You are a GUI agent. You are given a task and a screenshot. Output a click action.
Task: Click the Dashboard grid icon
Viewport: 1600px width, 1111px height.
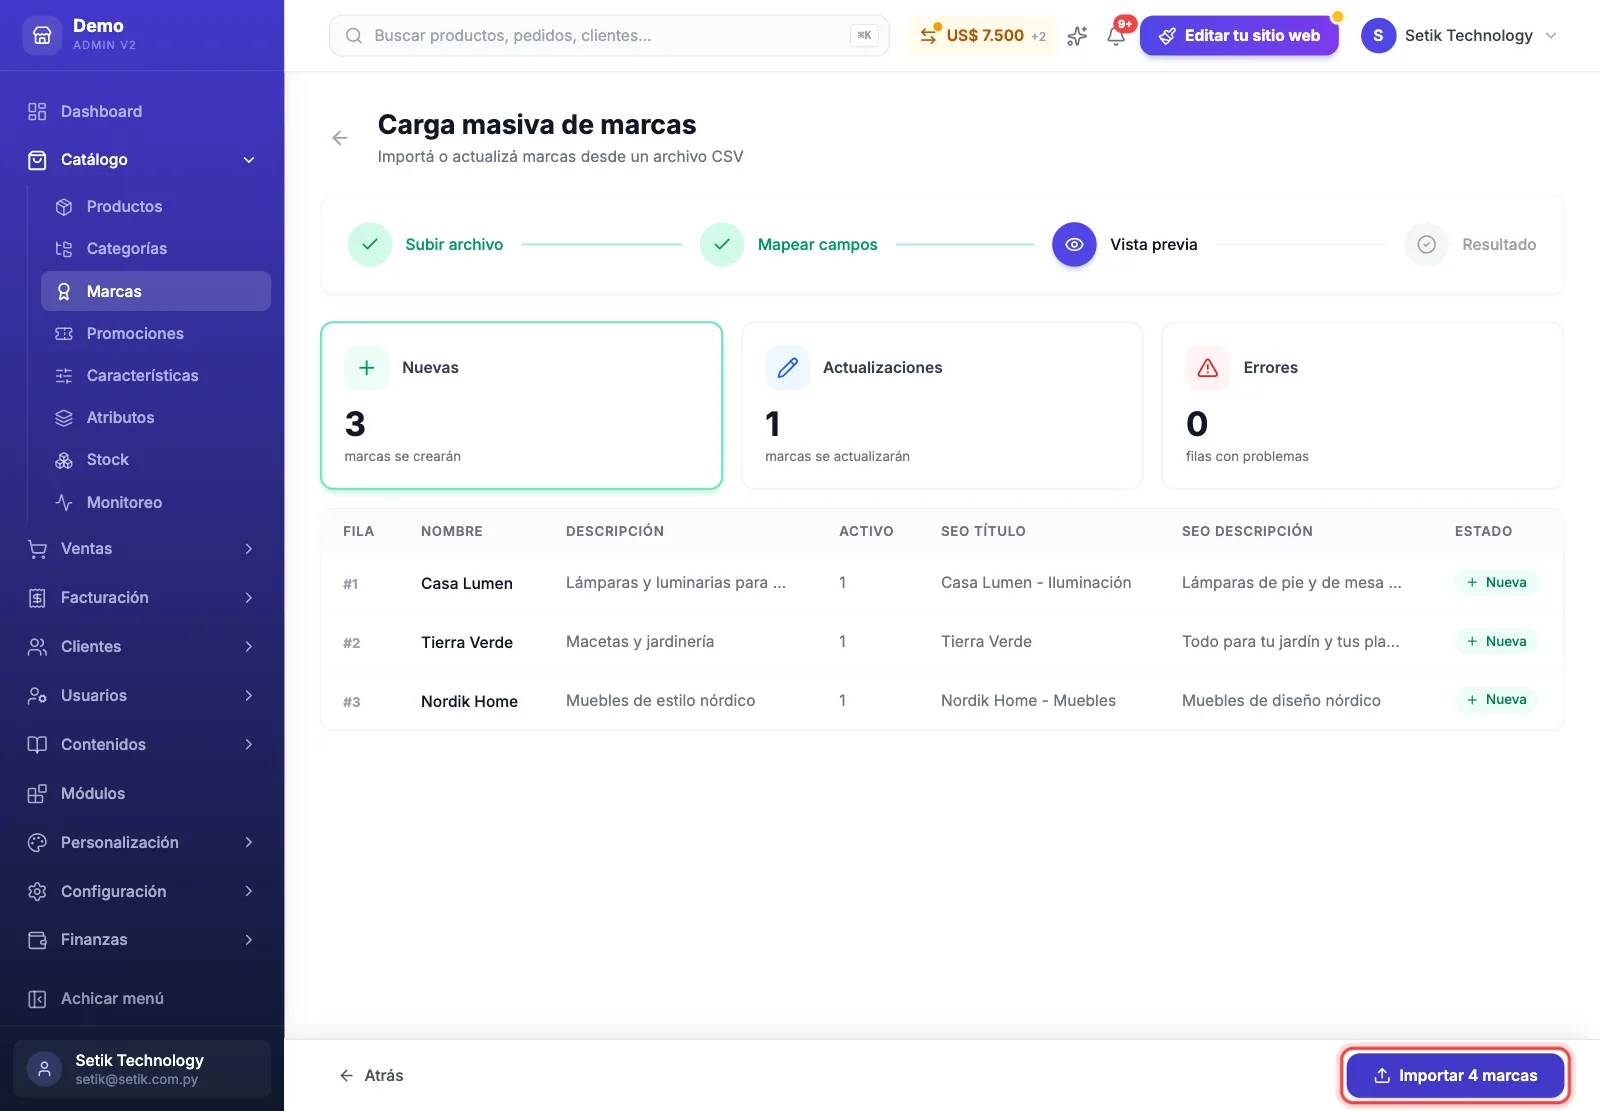pyautogui.click(x=37, y=112)
